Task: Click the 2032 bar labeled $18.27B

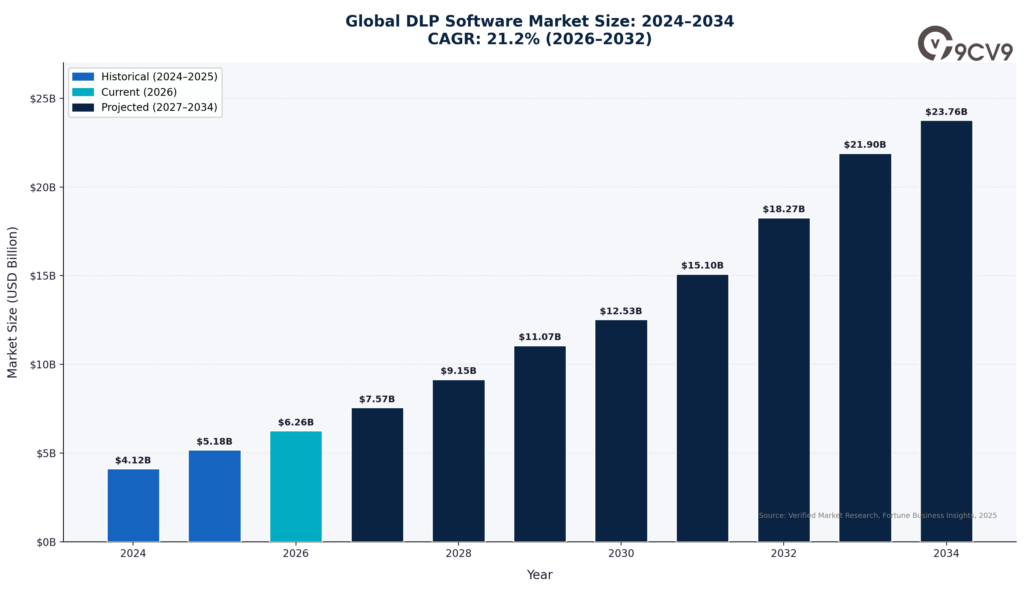Action: [x=784, y=380]
